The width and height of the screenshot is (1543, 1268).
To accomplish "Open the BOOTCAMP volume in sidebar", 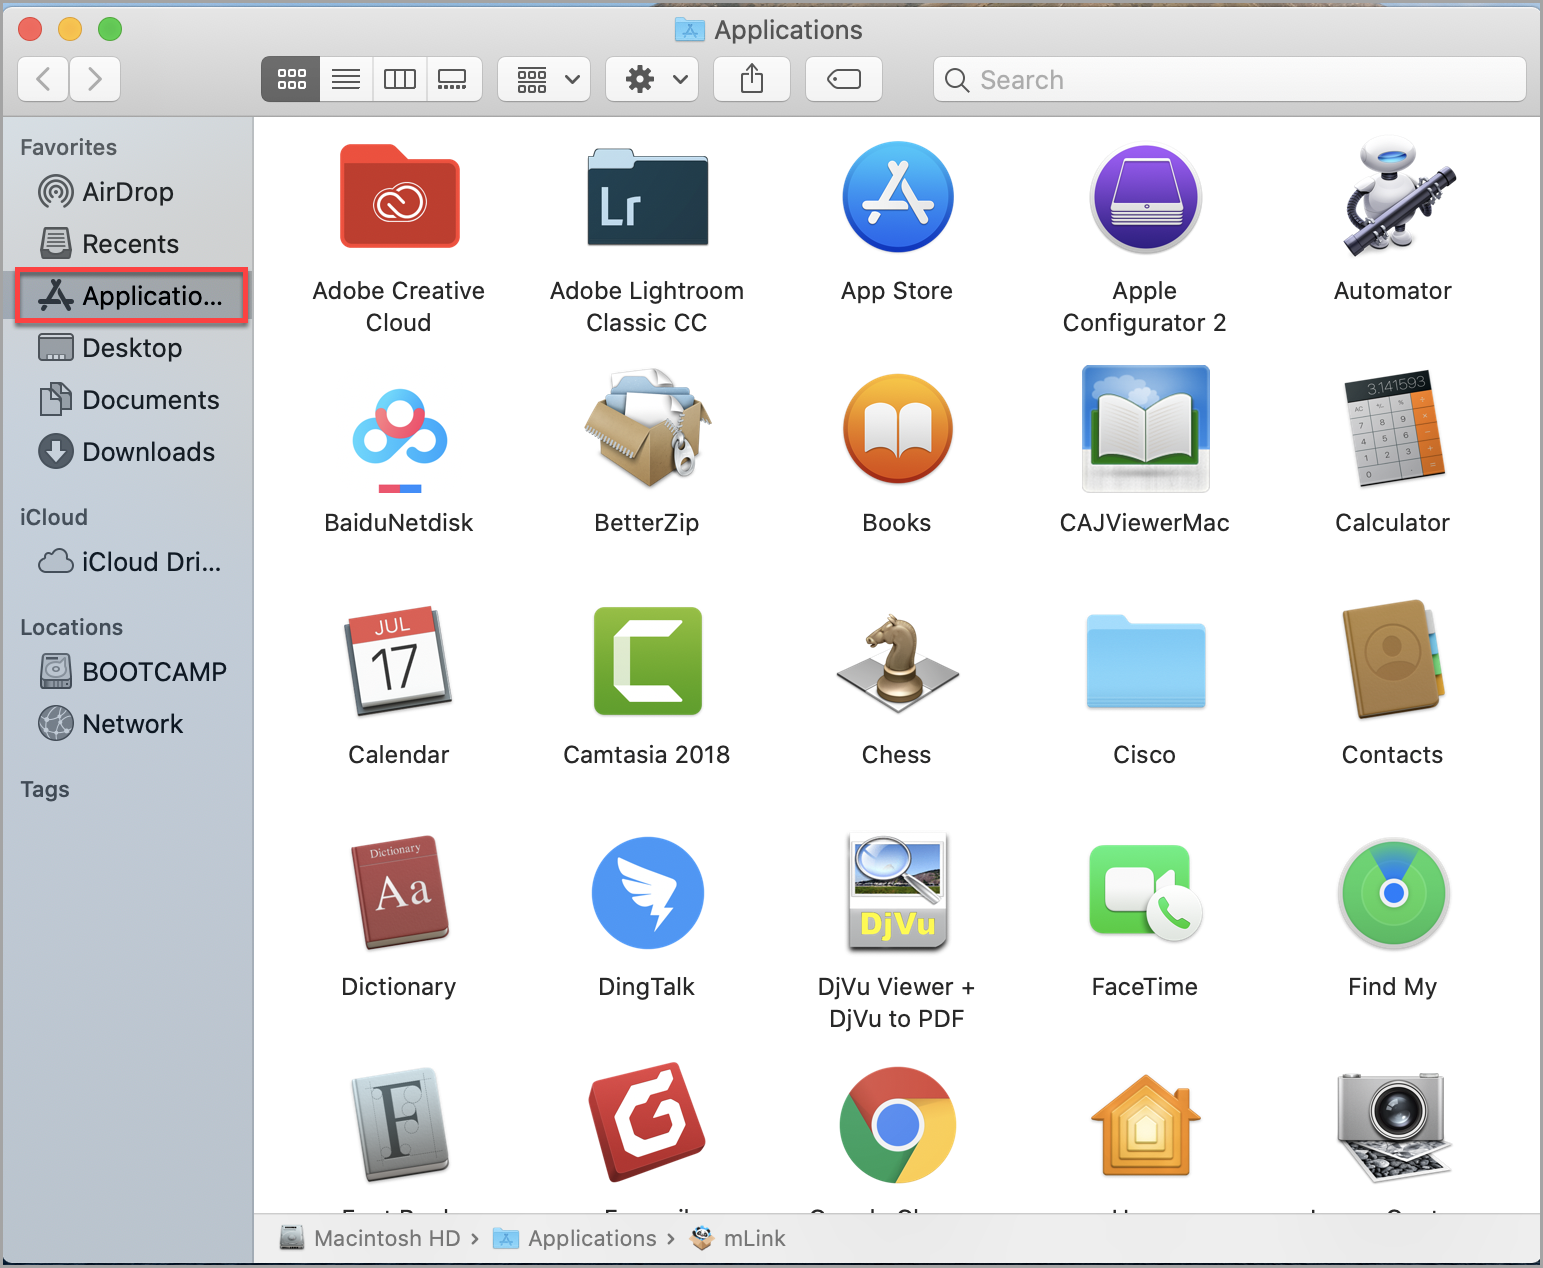I will (x=128, y=672).
